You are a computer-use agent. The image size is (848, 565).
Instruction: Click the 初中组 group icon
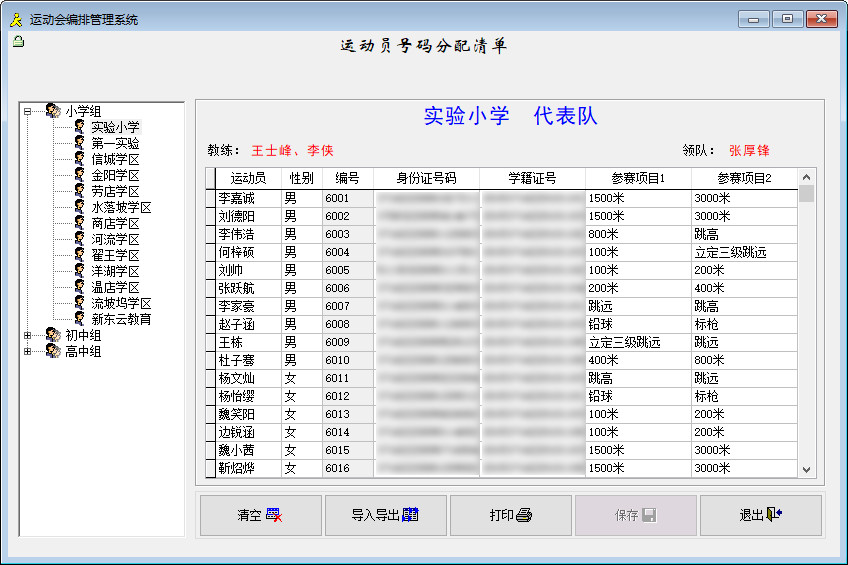pos(53,335)
